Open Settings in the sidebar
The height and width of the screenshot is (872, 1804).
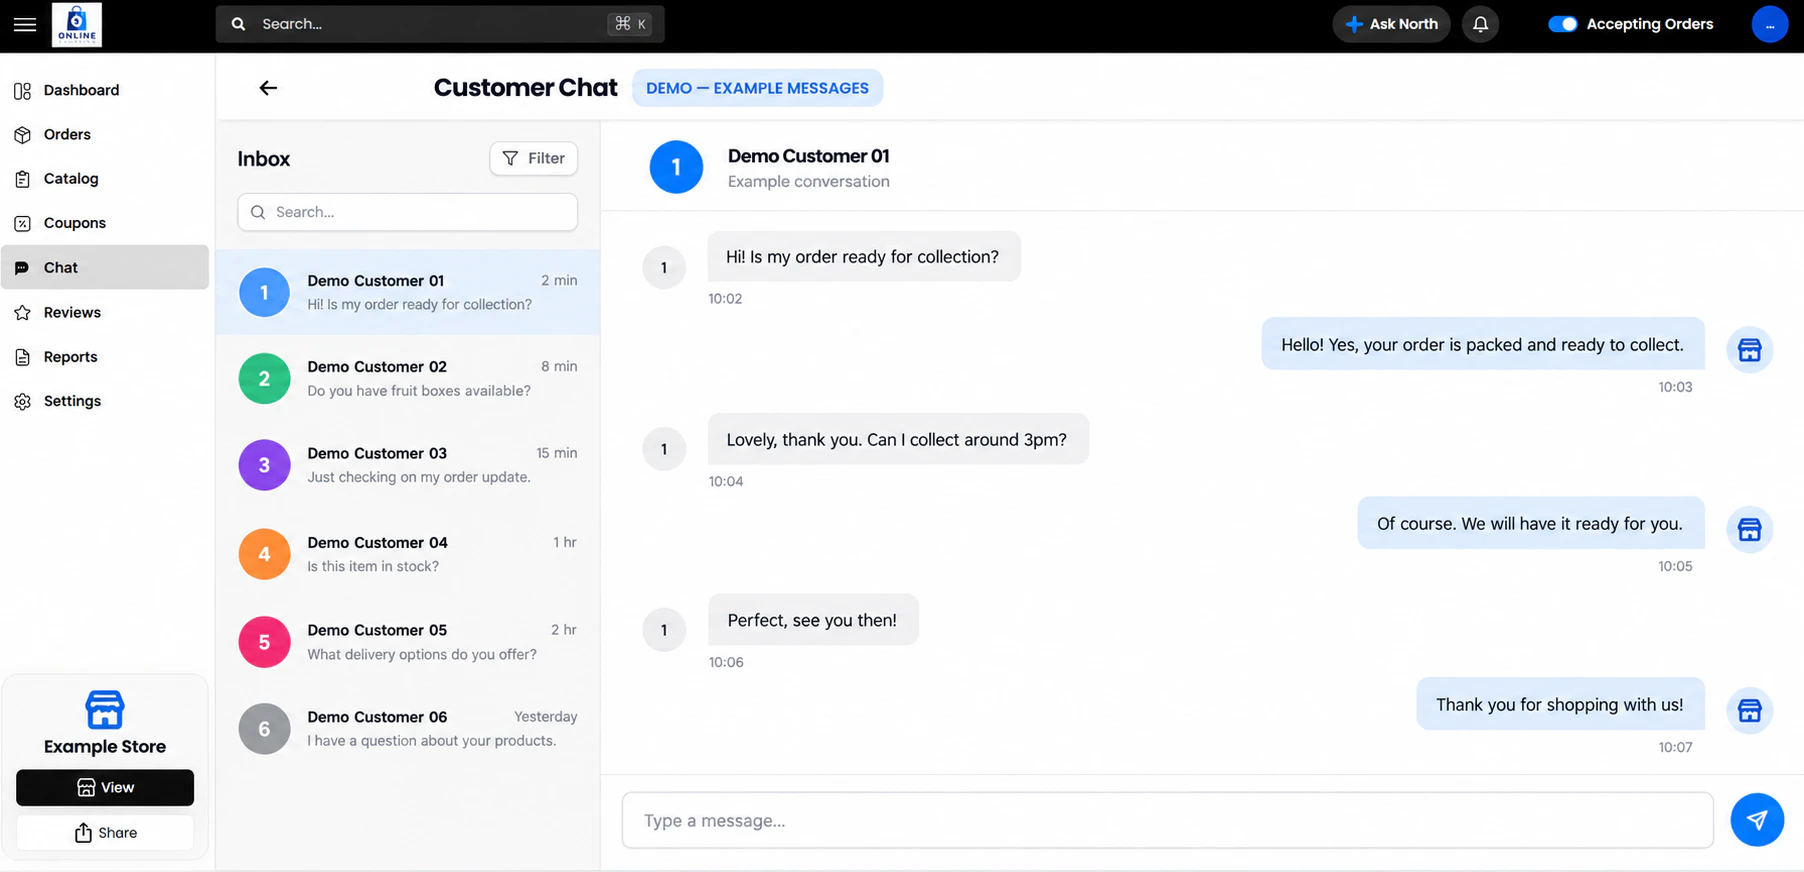click(x=105, y=401)
